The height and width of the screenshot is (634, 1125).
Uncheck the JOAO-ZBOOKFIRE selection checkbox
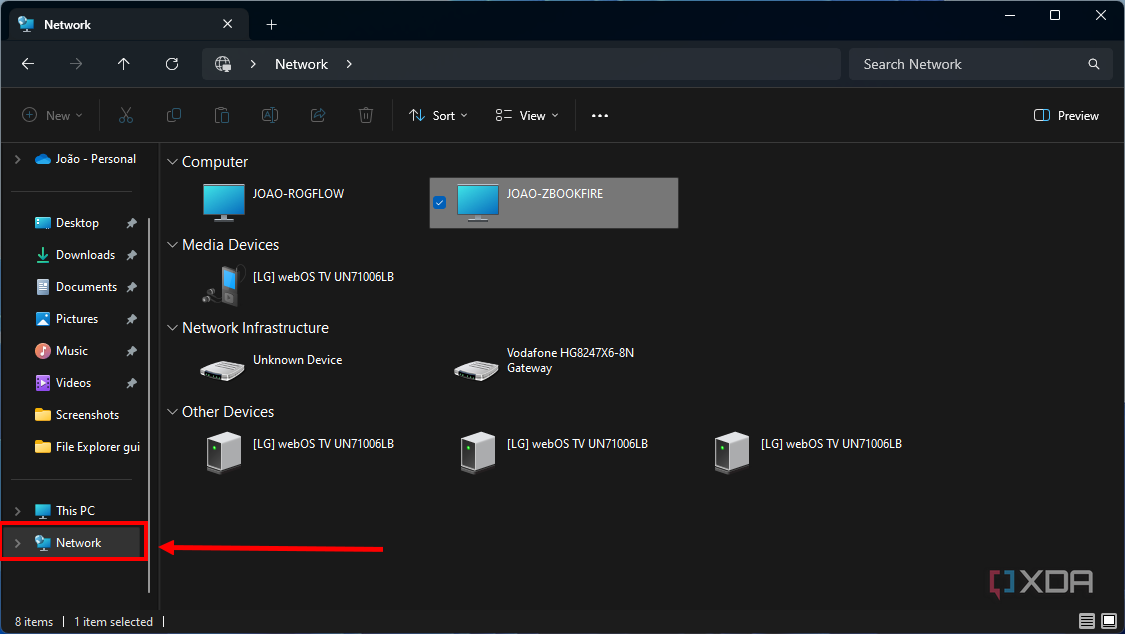[440, 202]
